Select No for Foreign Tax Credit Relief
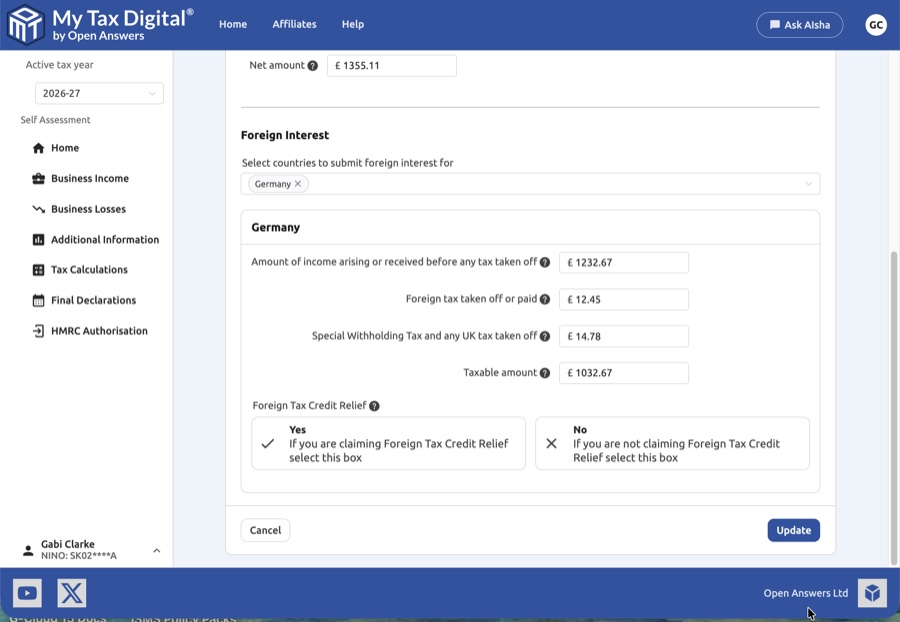This screenshot has width=900, height=622. pos(672,443)
